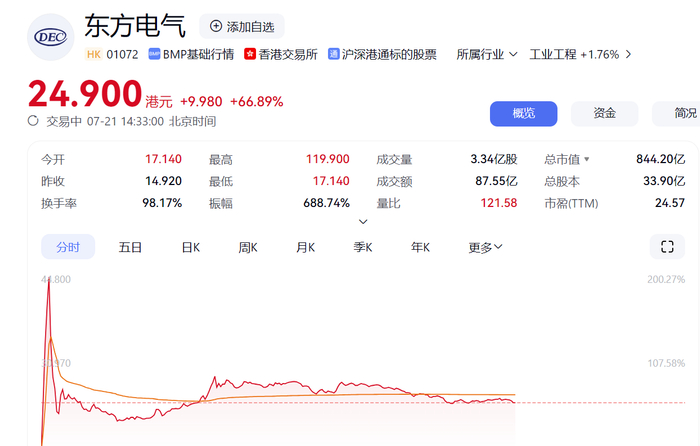Viewport: 700px width, 446px height.
Task: Select the 月K chart tab
Action: (x=306, y=247)
